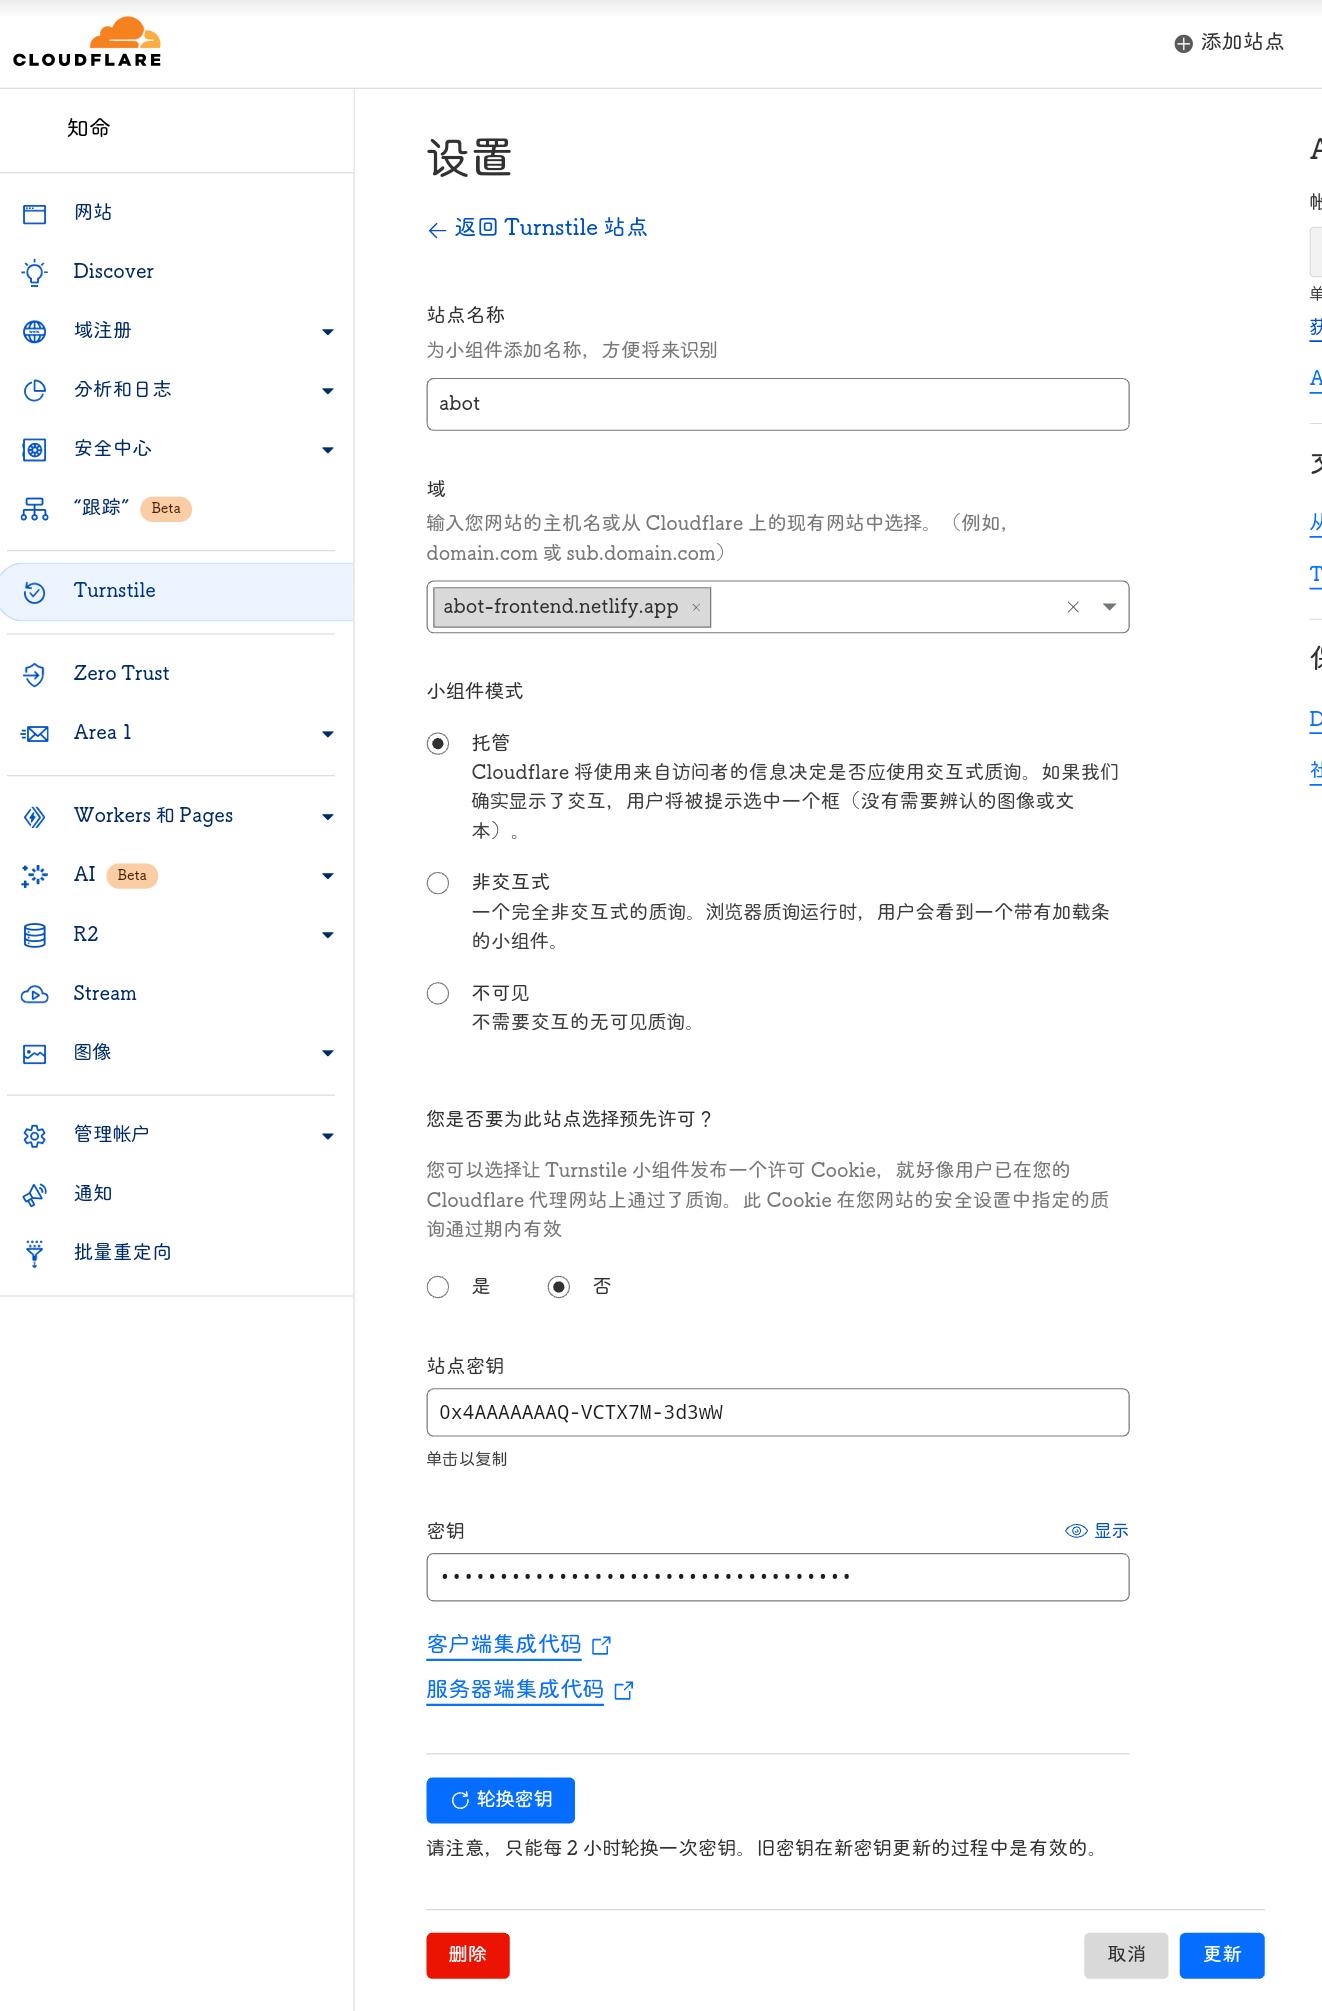Click the 跟踪 network diagram icon
The height and width of the screenshot is (2011, 1322).
click(35, 509)
